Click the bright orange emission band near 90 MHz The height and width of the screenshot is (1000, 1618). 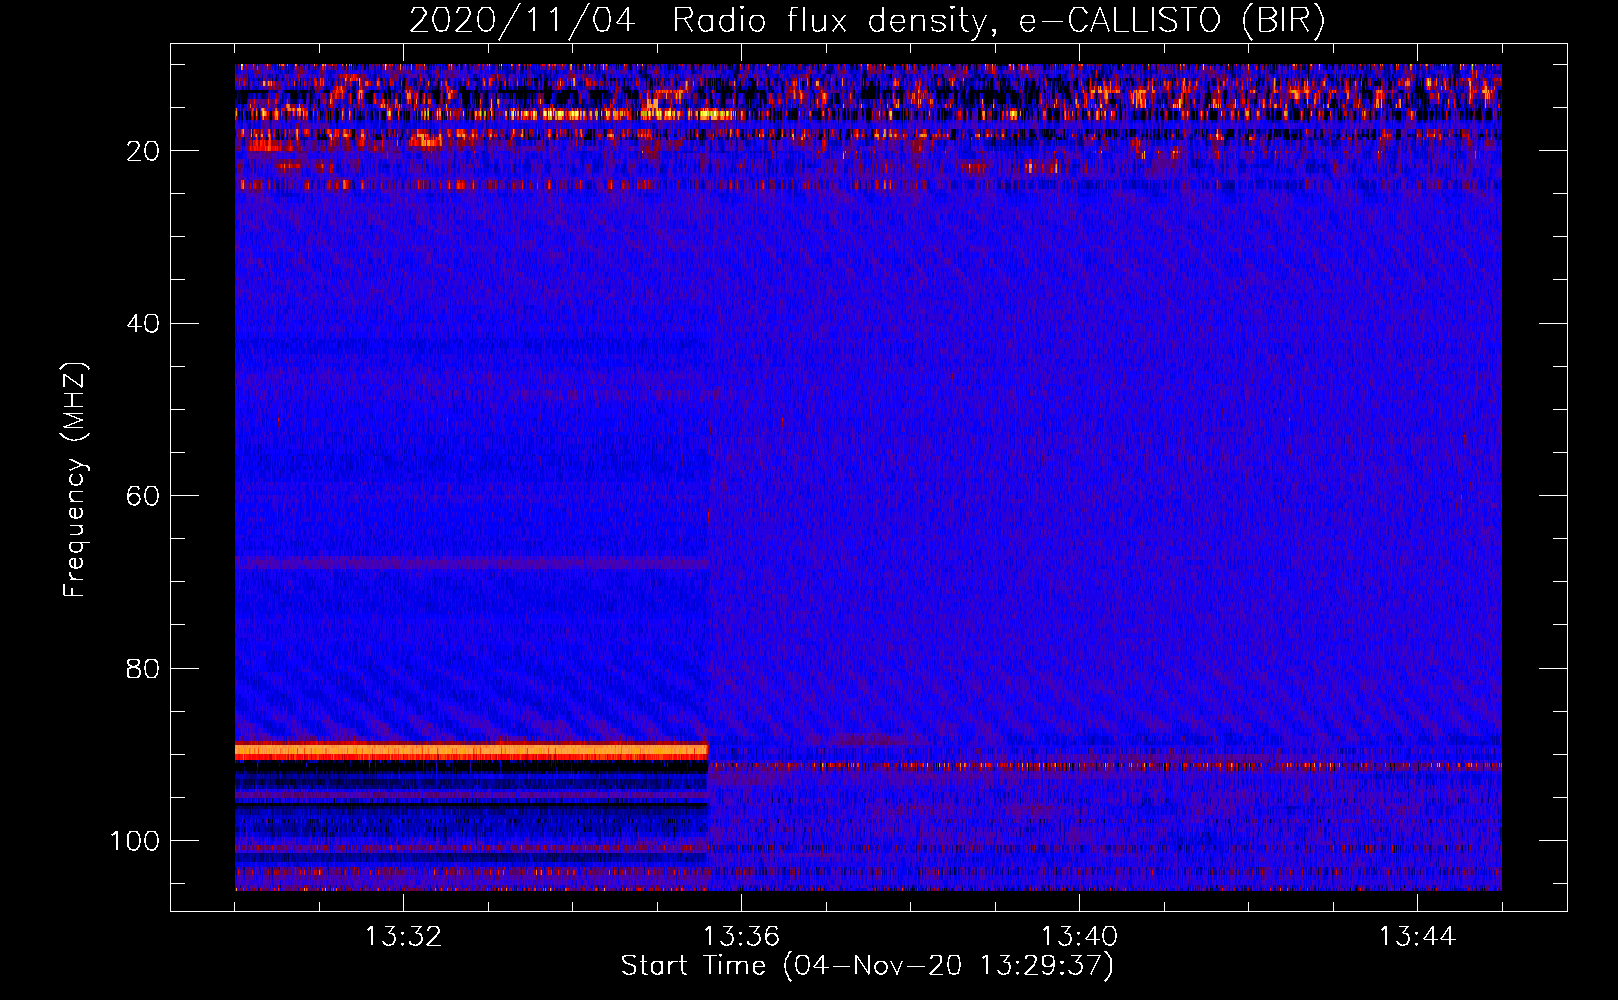pyautogui.click(x=471, y=751)
